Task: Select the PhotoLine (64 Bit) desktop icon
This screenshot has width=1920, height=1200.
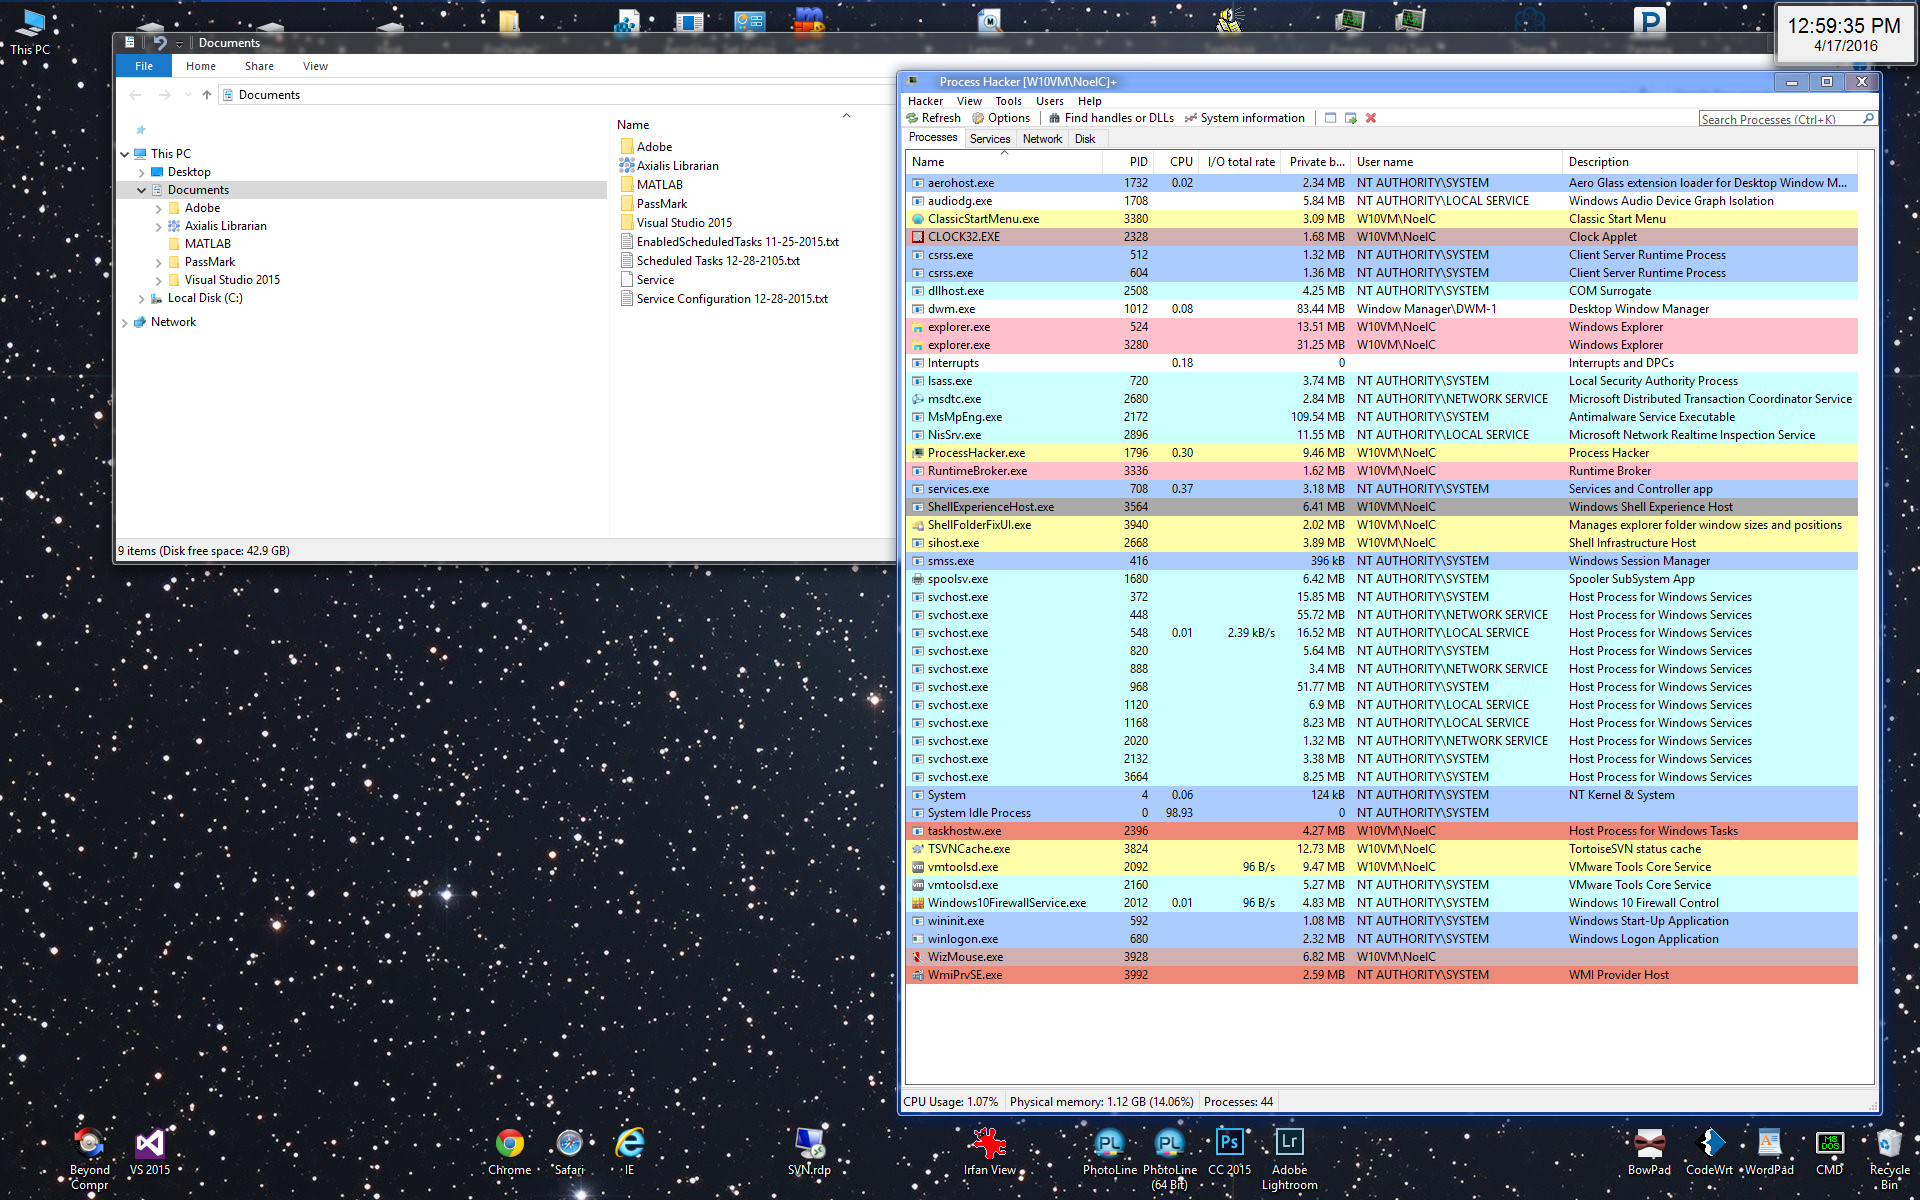Action: [x=1169, y=1159]
